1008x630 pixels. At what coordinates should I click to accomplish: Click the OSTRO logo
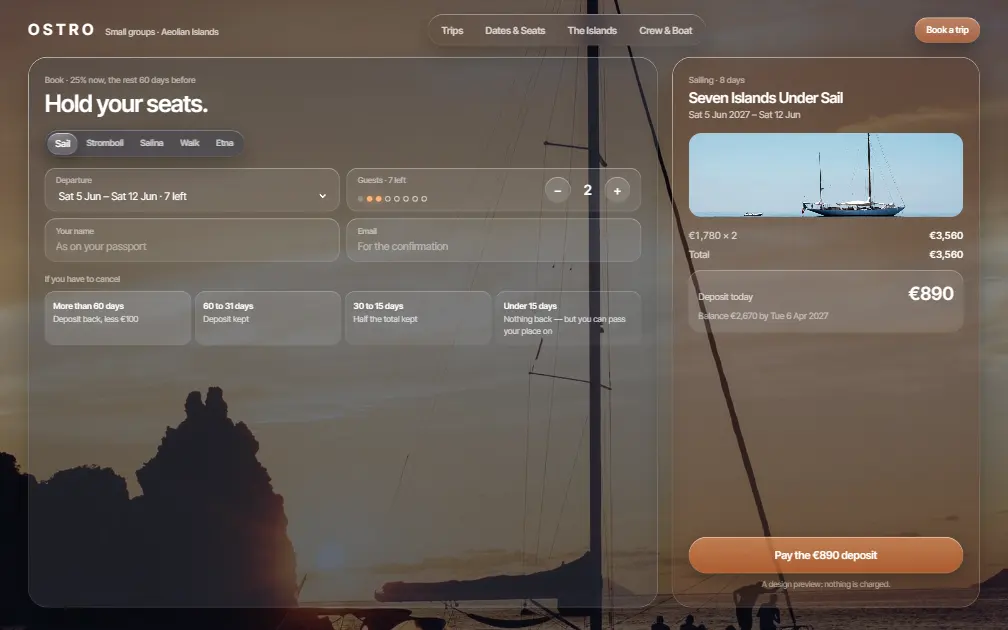point(61,30)
